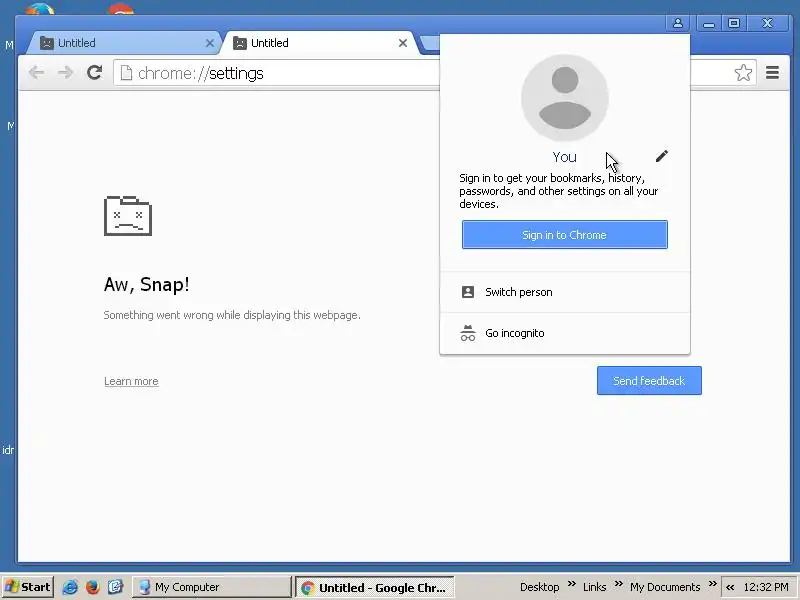Choose Switch person
The width and height of the screenshot is (800, 600).
tap(565, 292)
